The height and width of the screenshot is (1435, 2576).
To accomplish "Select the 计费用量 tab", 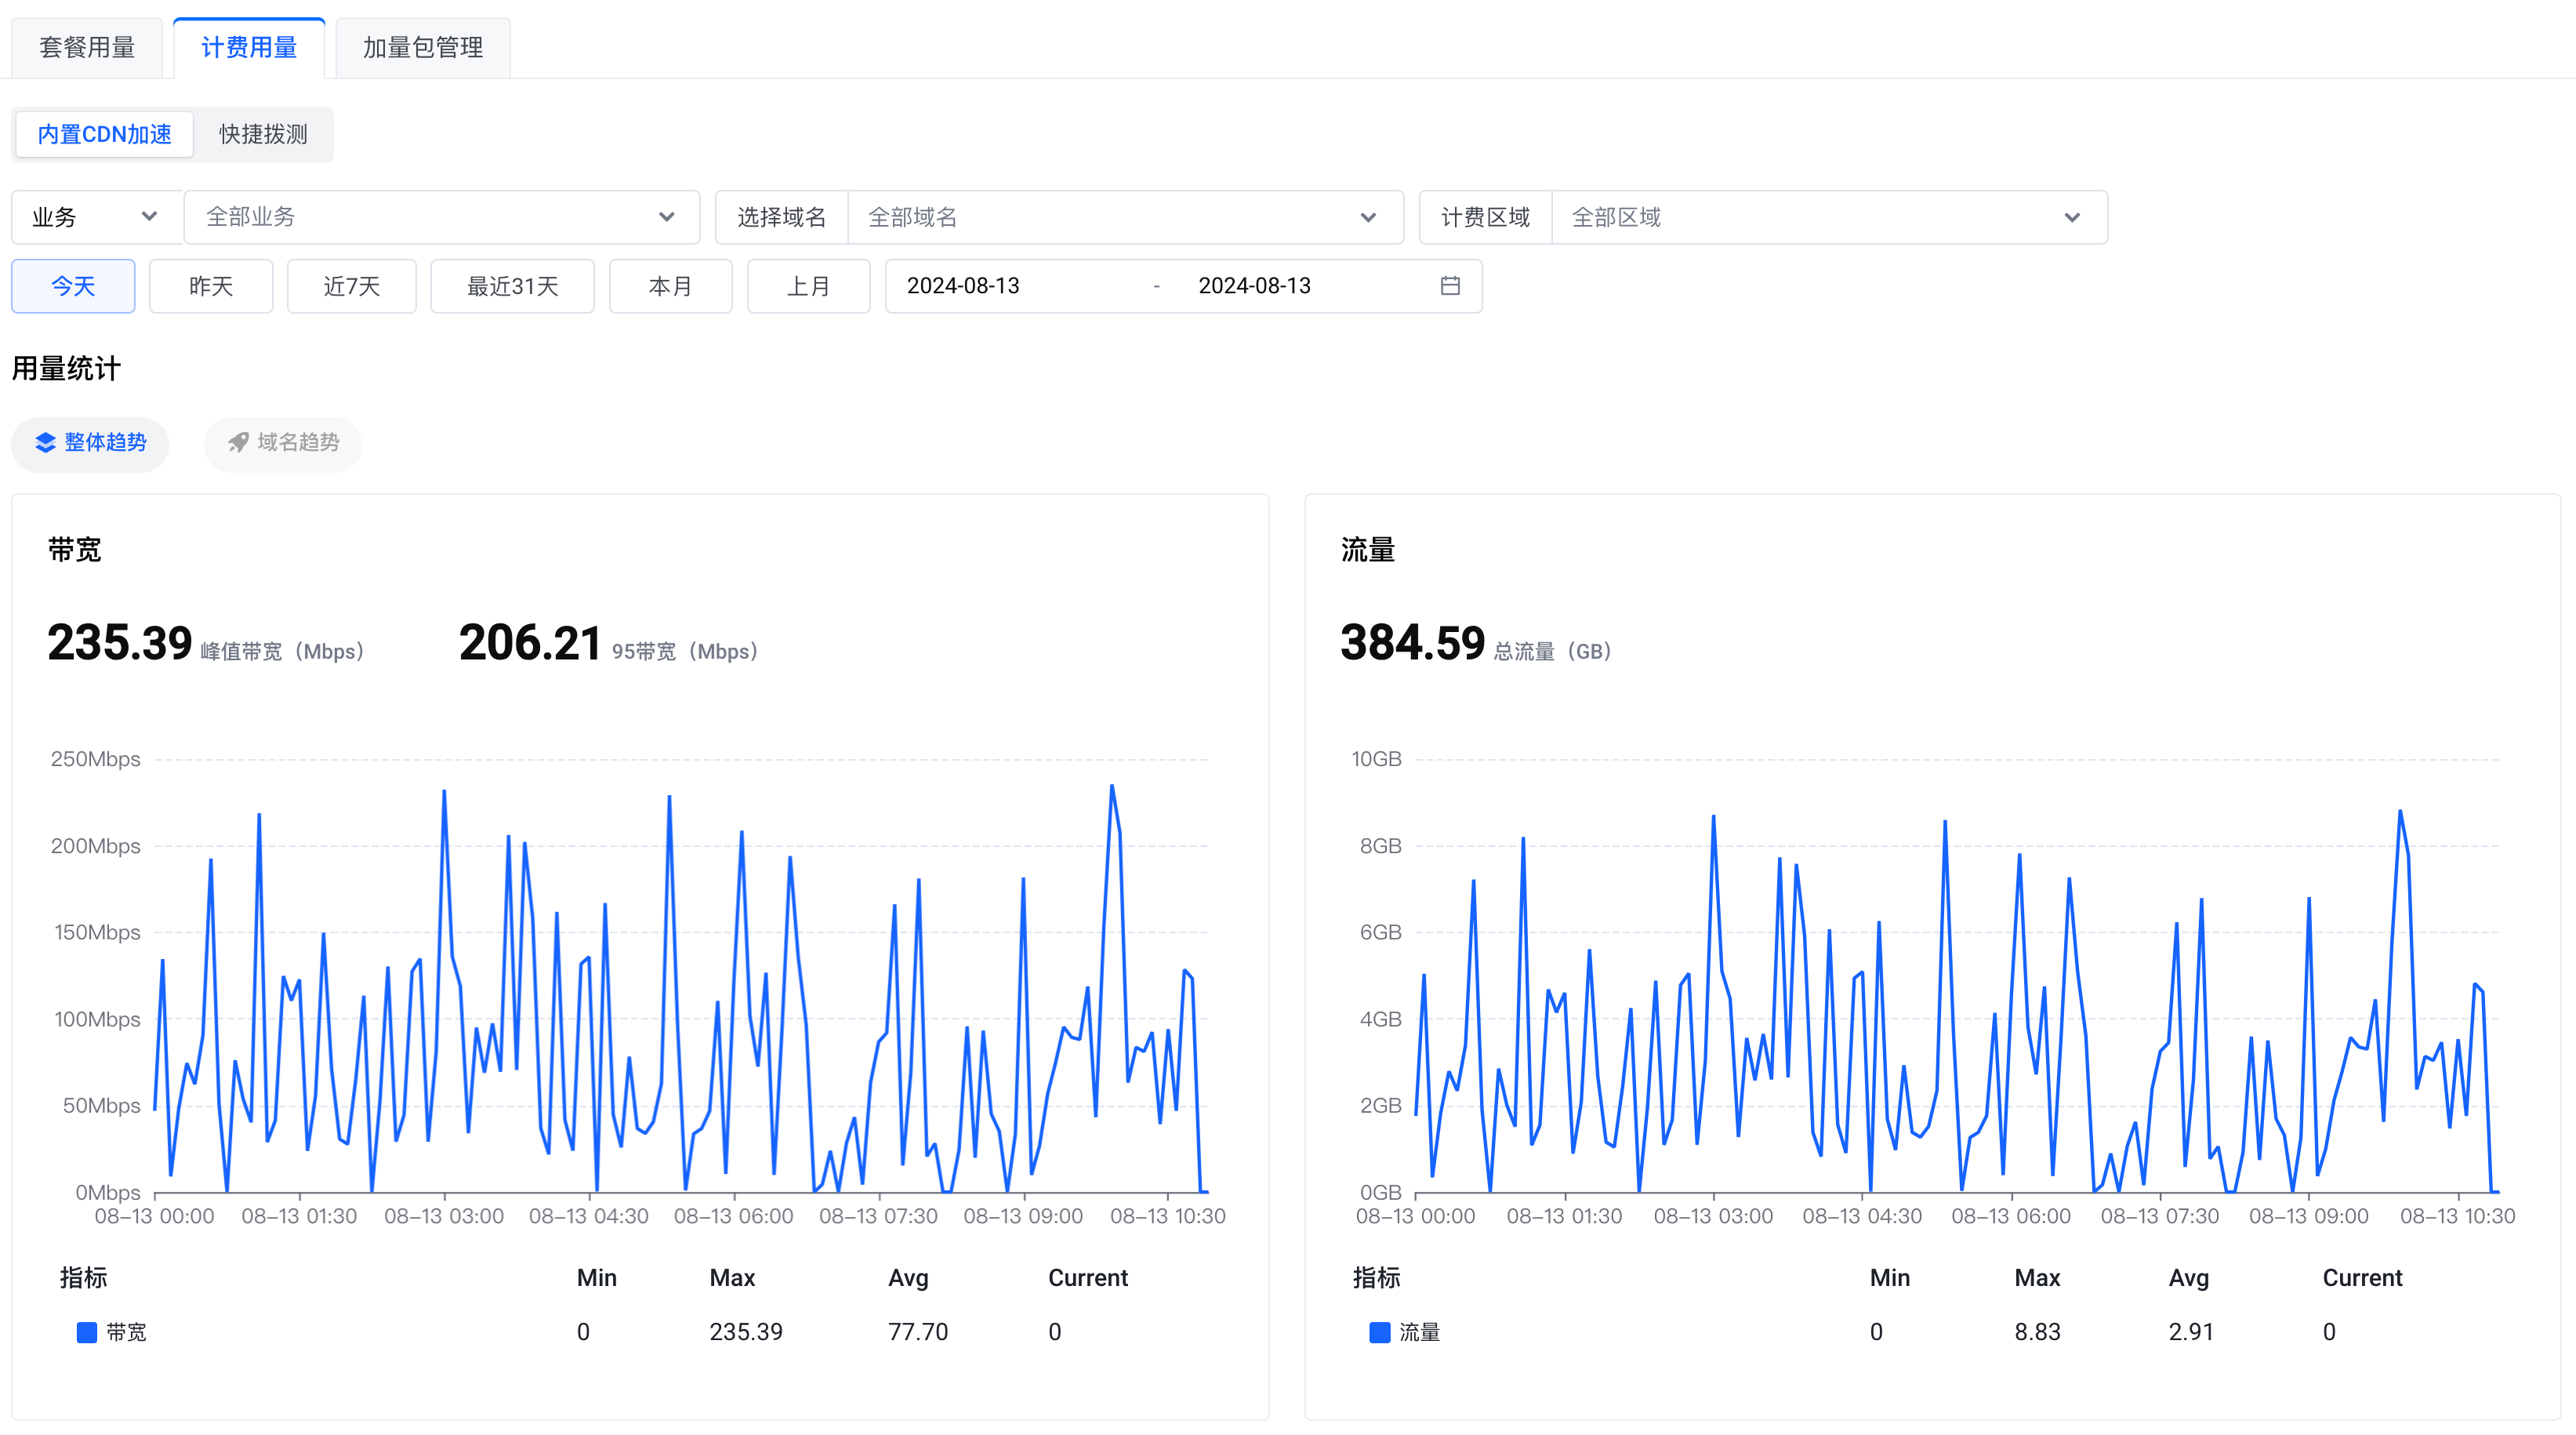I will click(249, 47).
